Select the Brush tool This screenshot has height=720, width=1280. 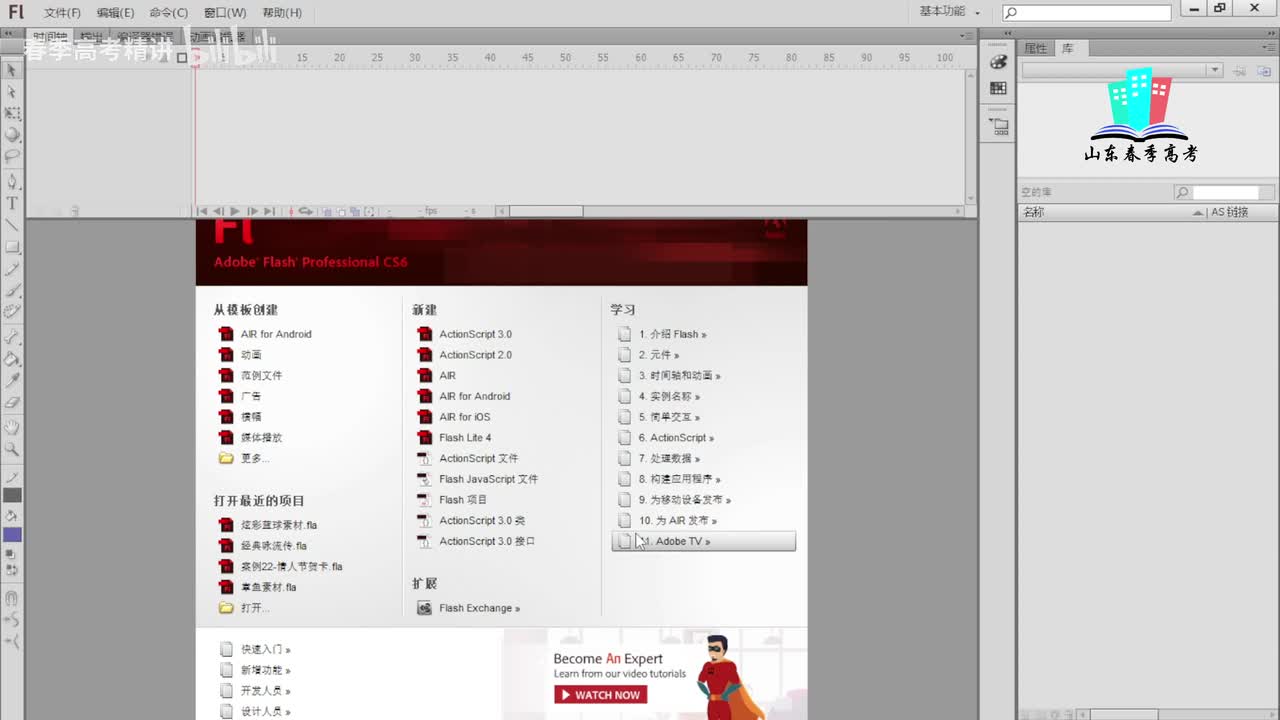(12, 290)
